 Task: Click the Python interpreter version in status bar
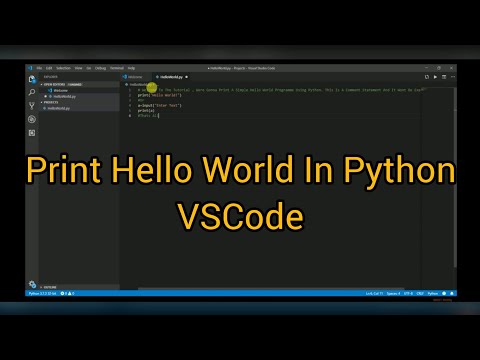42,293
